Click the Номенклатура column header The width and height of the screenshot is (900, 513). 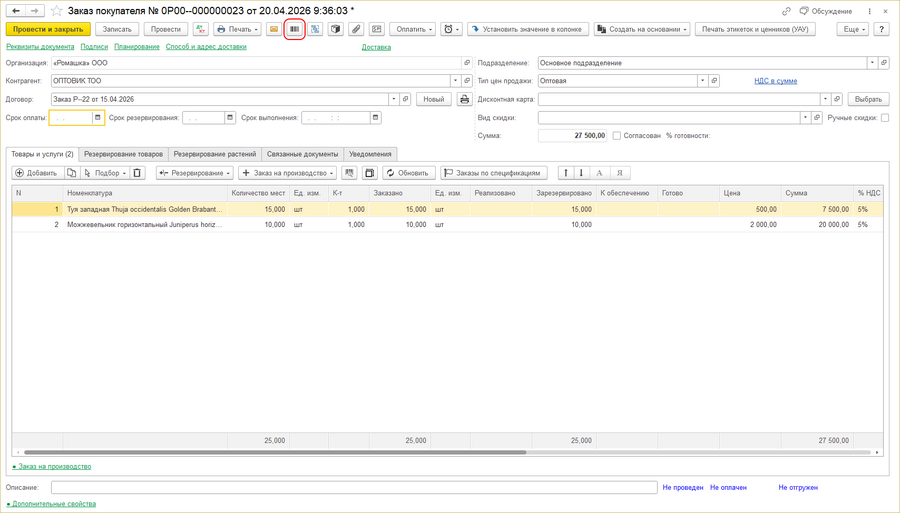[x=145, y=193]
